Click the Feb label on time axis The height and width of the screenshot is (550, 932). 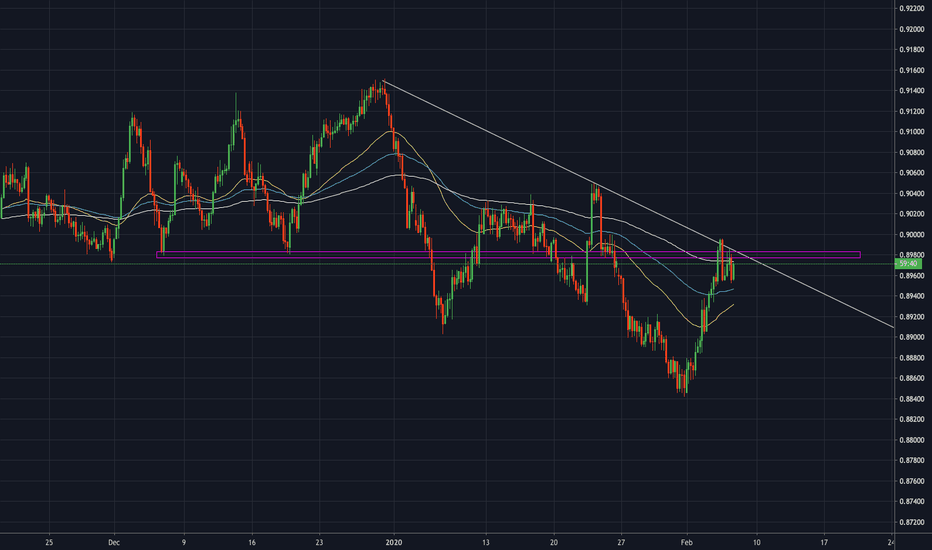[687, 542]
